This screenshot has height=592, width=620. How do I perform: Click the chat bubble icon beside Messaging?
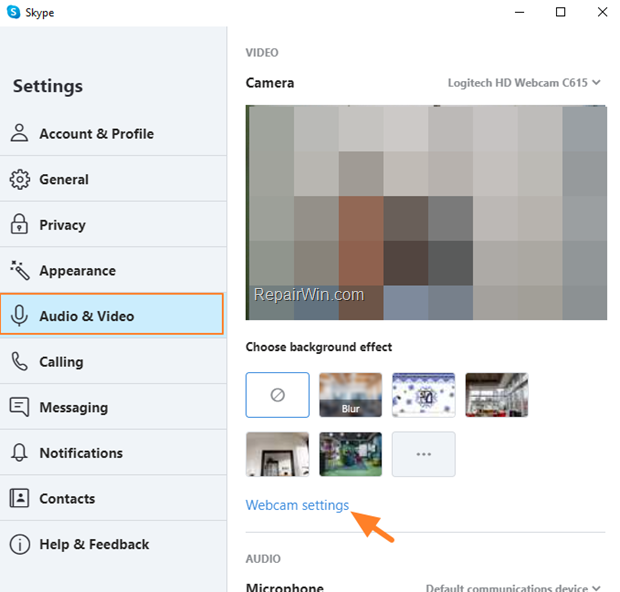tap(19, 407)
